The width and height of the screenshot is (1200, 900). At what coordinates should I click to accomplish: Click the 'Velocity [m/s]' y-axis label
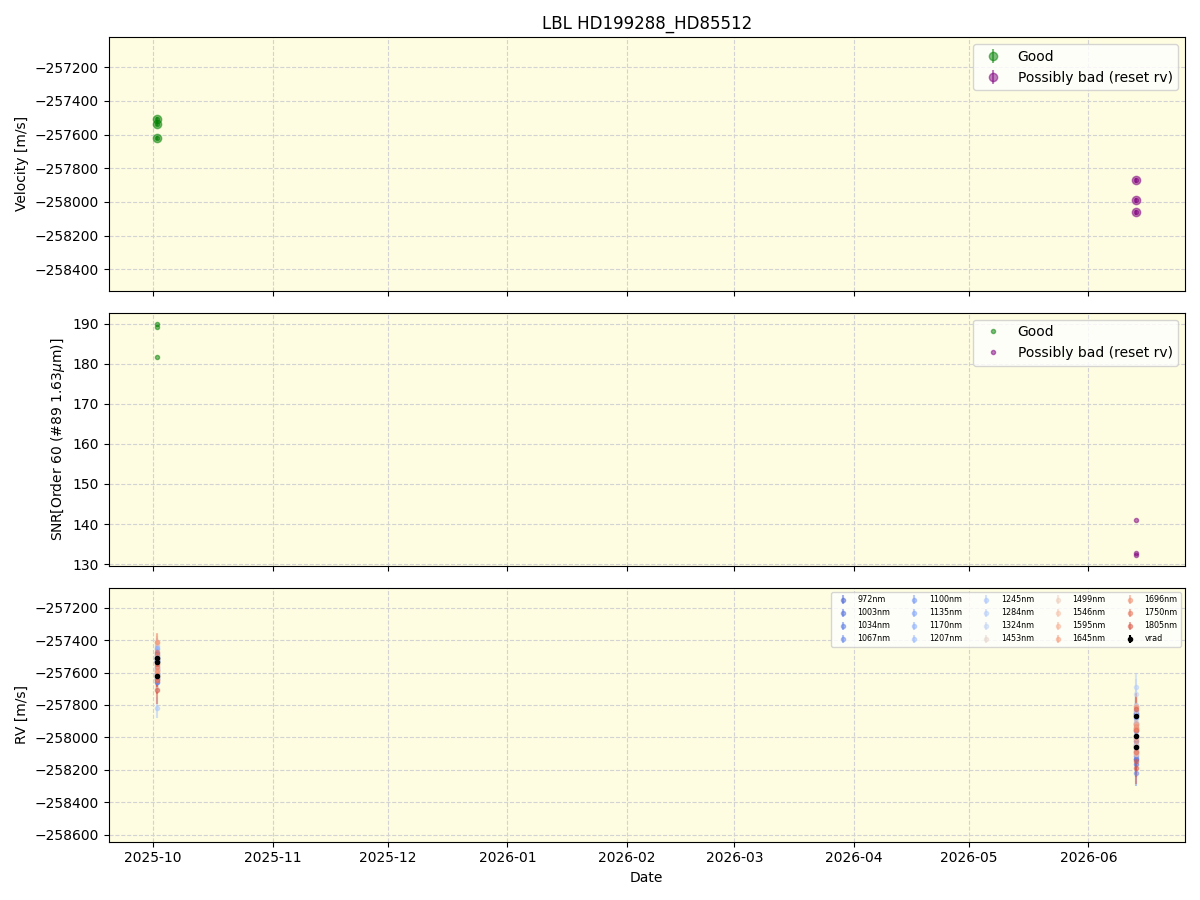point(21,164)
